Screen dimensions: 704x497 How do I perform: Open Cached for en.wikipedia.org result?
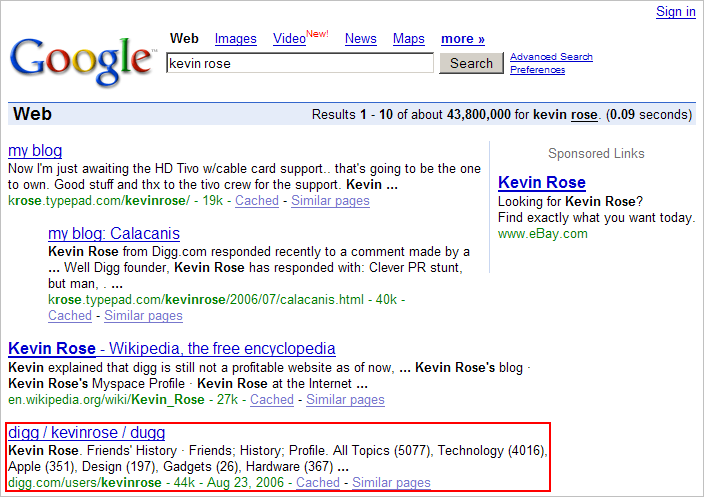pyautogui.click(x=272, y=400)
